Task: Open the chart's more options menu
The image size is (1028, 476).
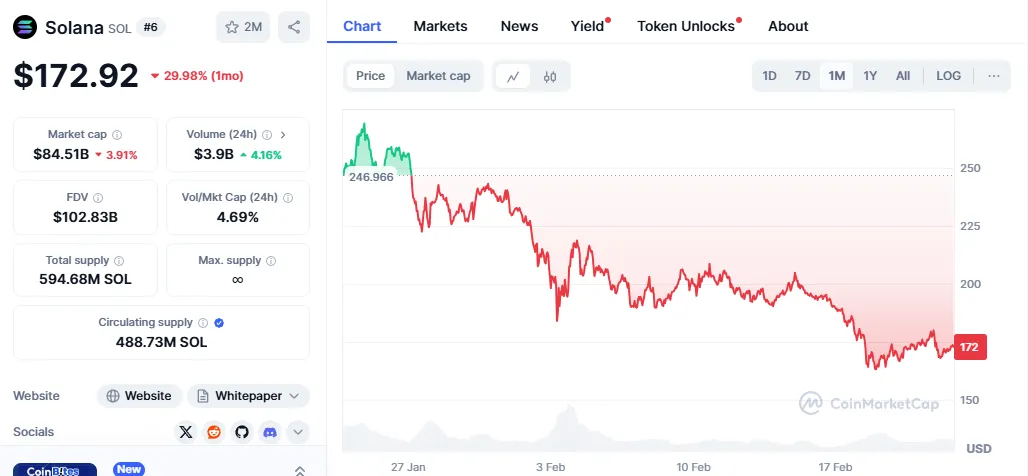Action: coord(993,76)
